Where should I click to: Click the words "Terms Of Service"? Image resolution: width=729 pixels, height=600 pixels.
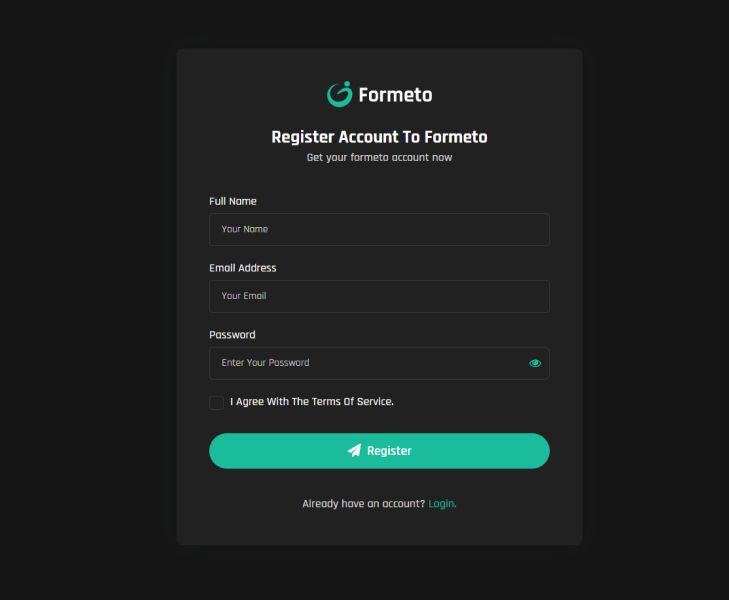(x=352, y=402)
